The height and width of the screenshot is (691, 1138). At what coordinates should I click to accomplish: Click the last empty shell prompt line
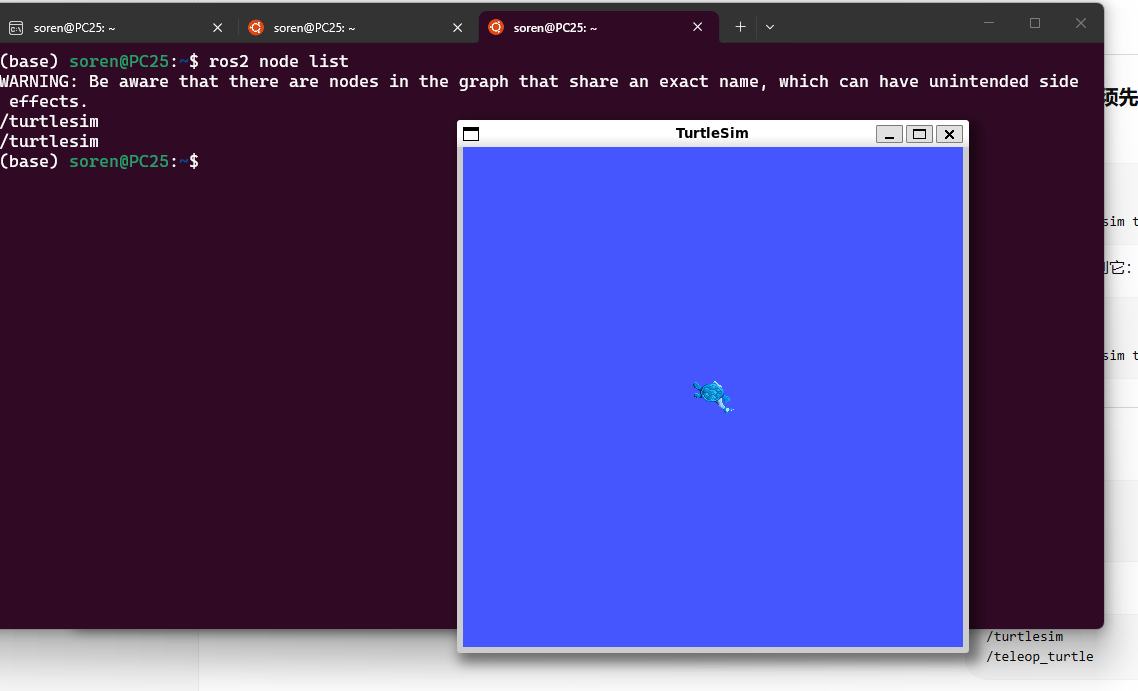coord(99,161)
